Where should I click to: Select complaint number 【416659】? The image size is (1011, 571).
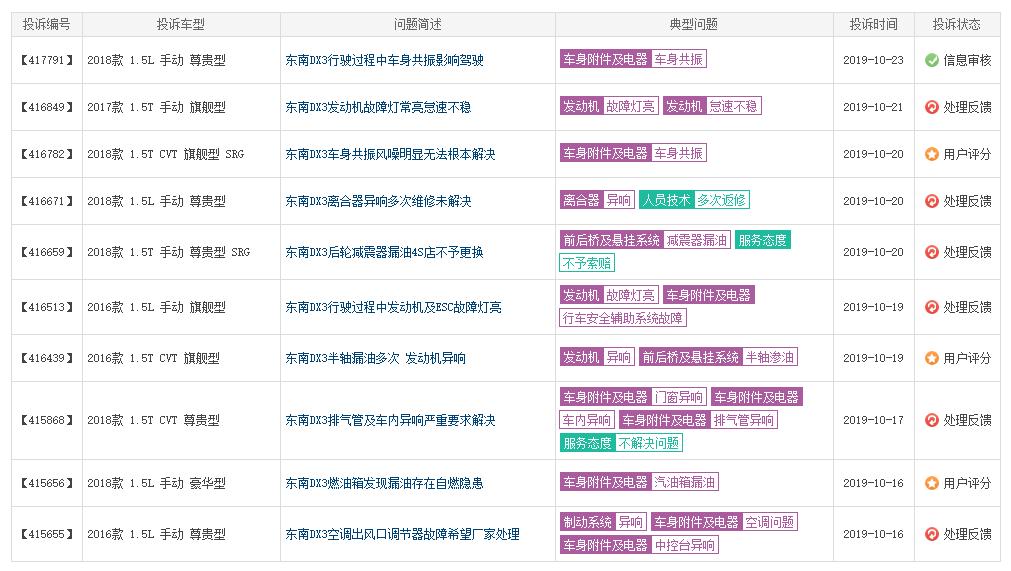click(x=46, y=252)
